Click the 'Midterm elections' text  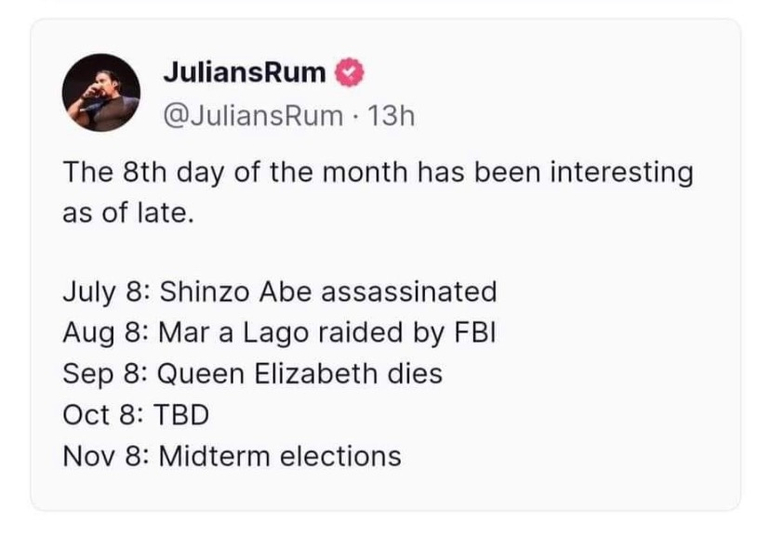pos(280,456)
